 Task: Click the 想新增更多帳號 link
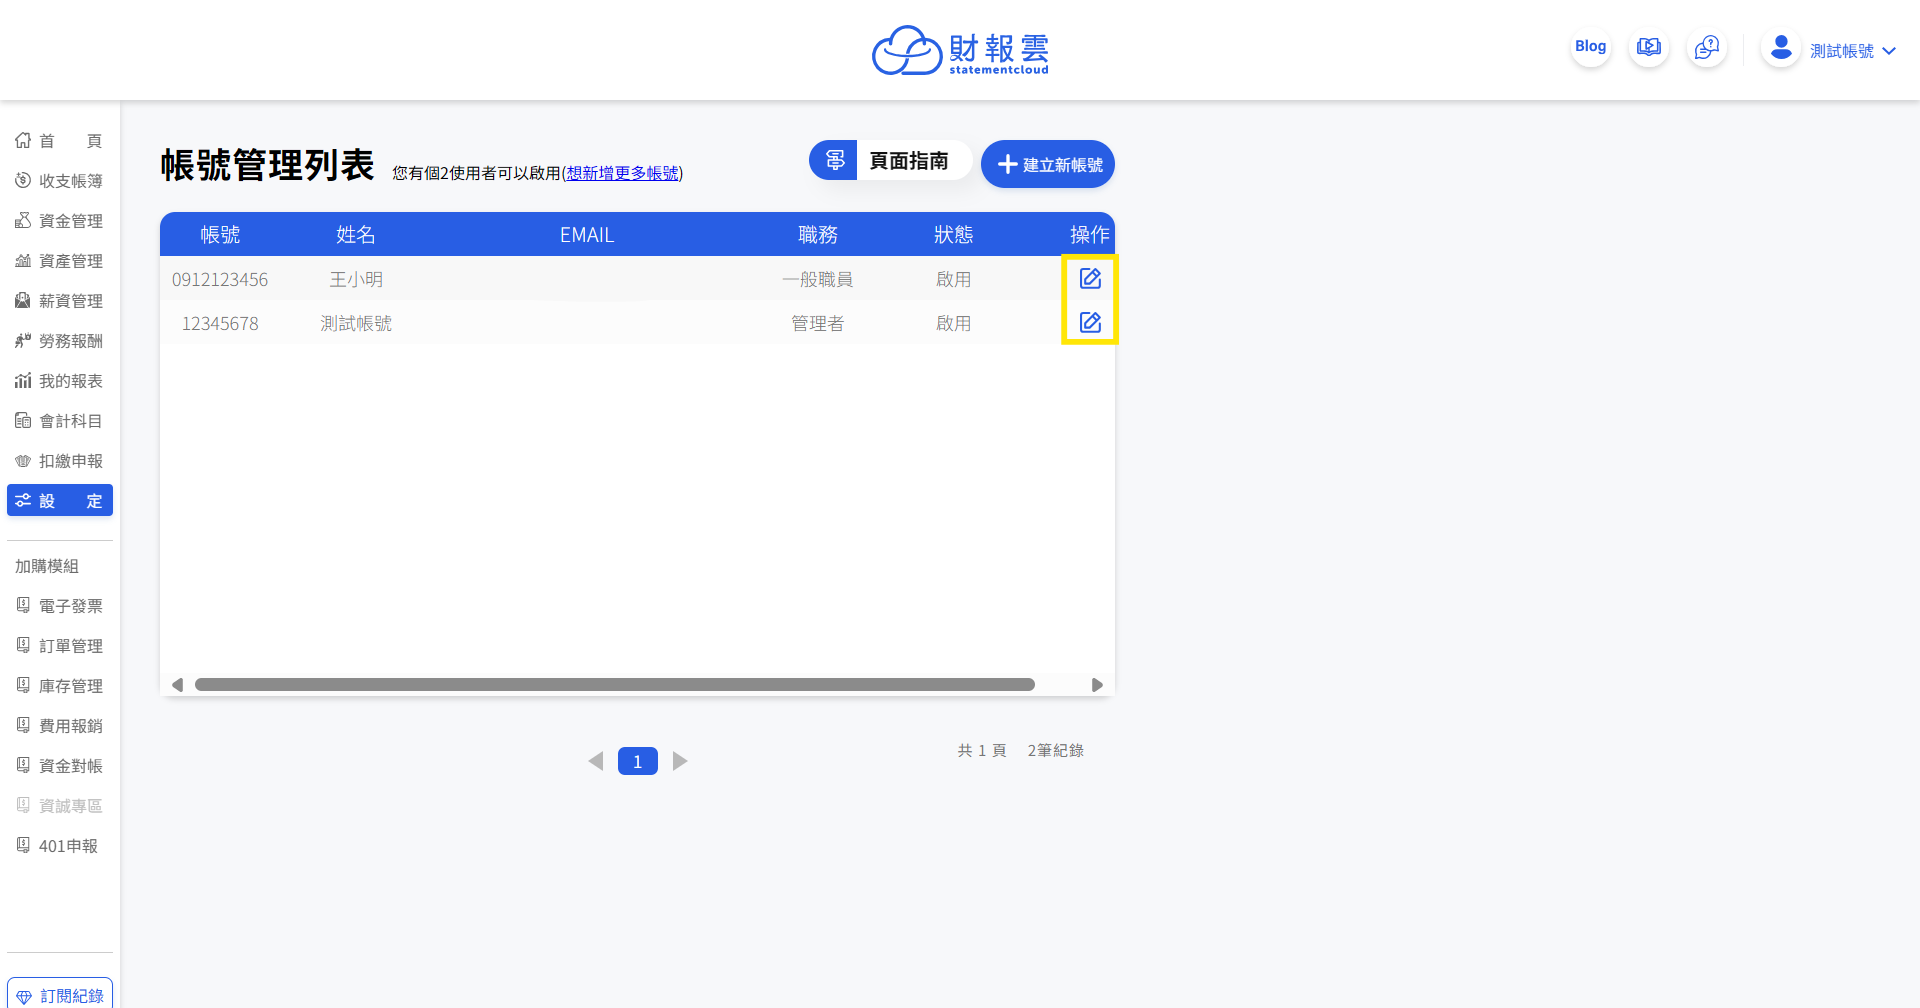point(622,173)
